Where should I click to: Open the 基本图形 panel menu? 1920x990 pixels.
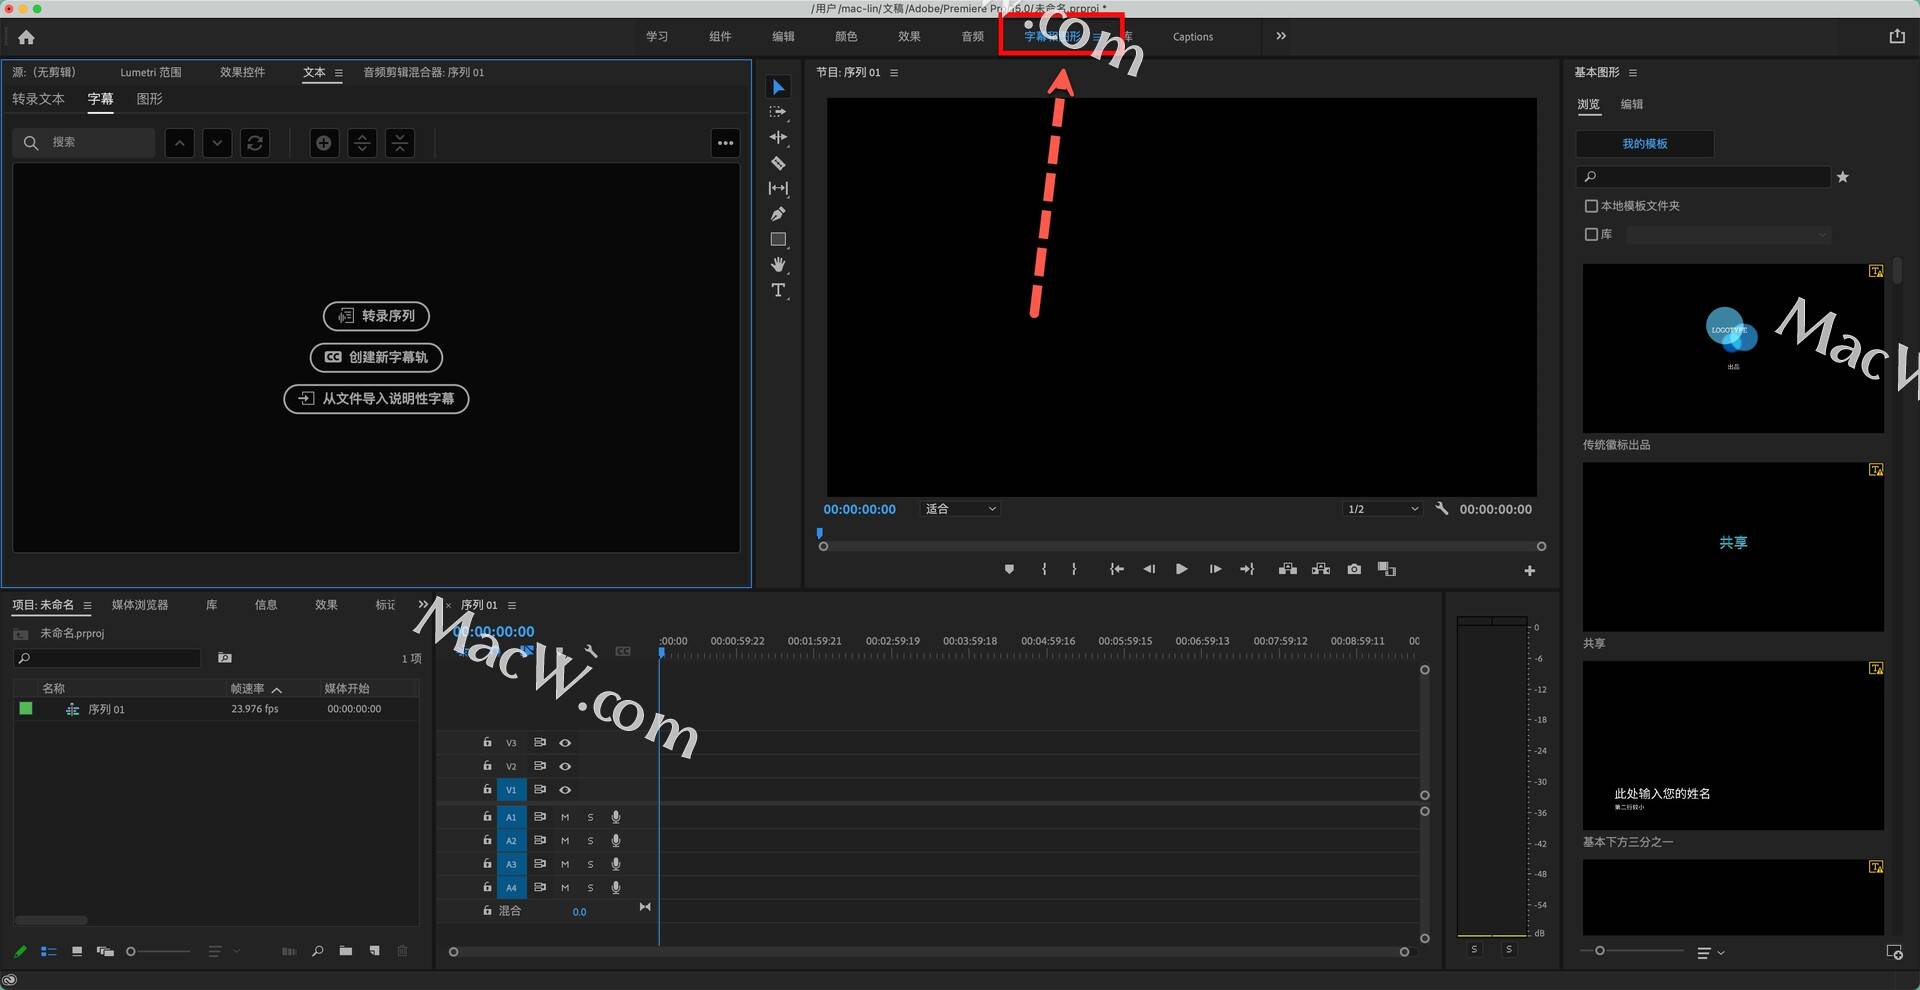click(1633, 73)
